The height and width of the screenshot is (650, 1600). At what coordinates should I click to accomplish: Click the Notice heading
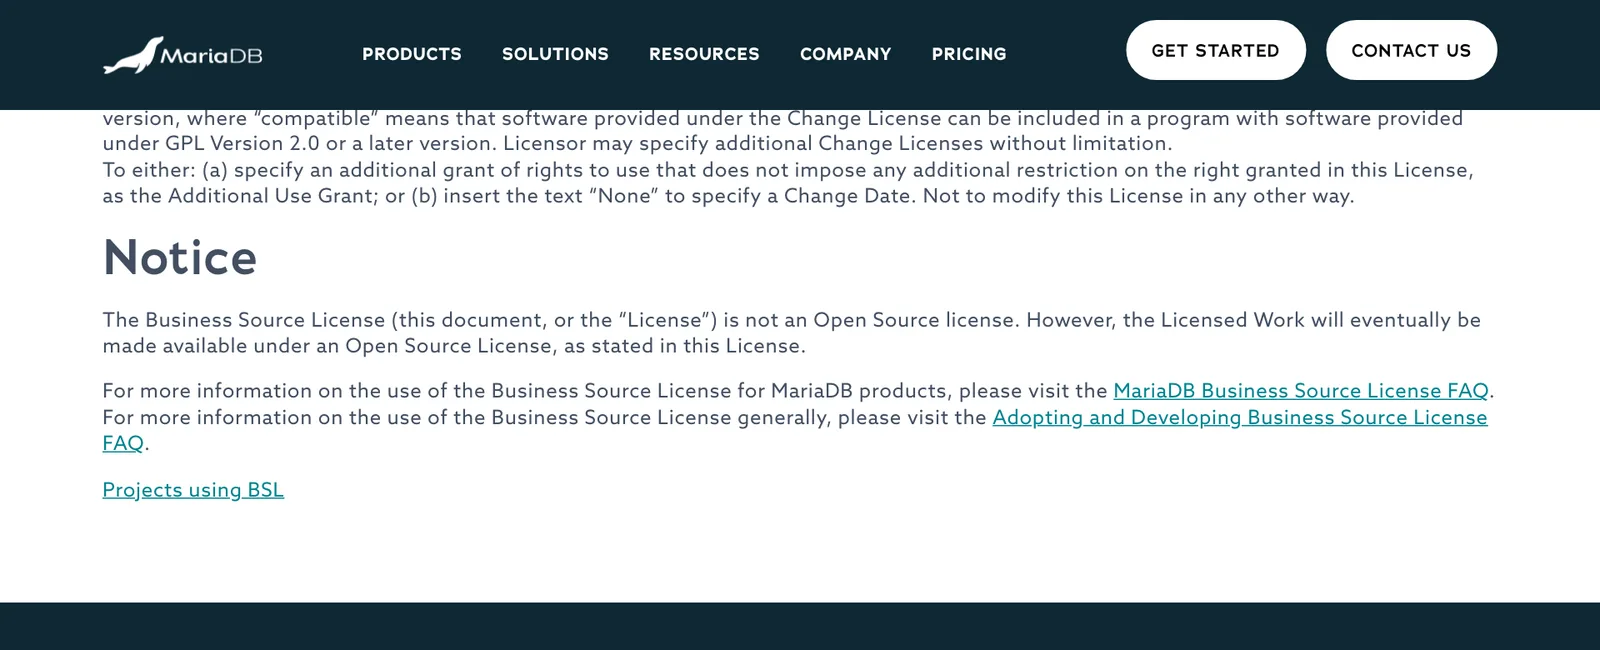tap(180, 257)
